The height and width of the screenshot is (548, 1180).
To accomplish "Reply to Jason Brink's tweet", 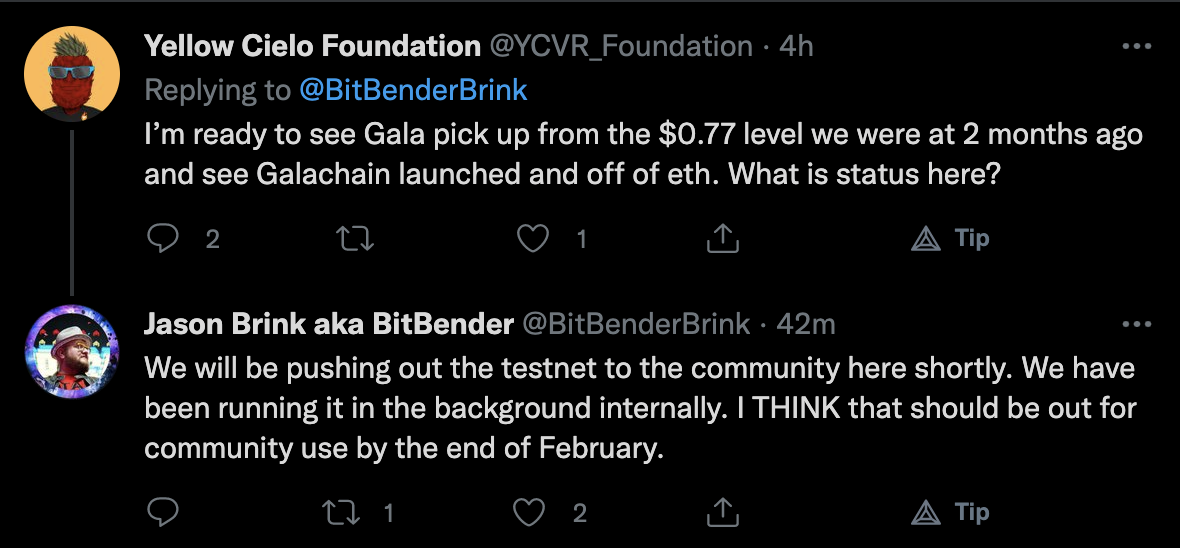I will tap(162, 512).
